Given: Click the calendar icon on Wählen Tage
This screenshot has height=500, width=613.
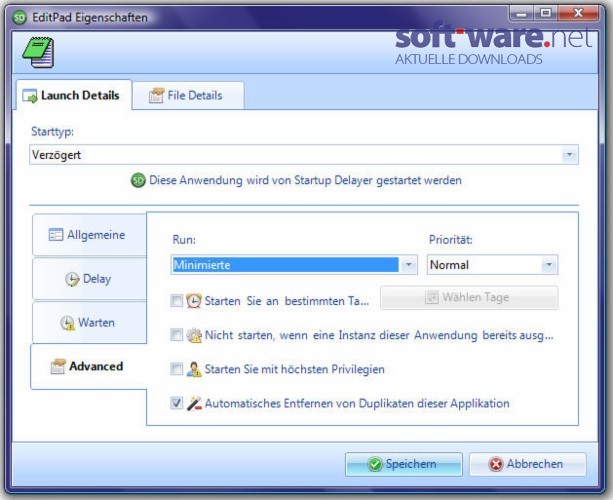Looking at the screenshot, I should point(432,297).
